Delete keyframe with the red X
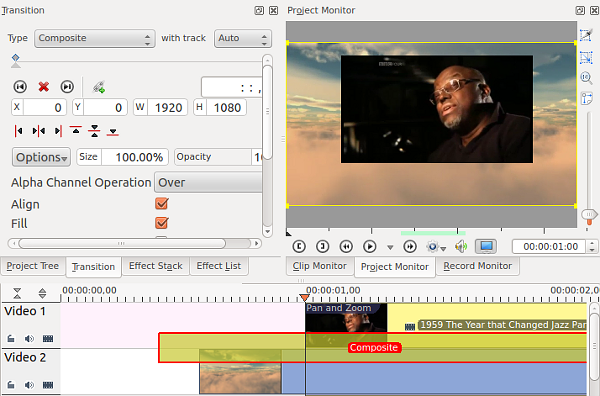This screenshot has height=396, width=600. [44, 87]
